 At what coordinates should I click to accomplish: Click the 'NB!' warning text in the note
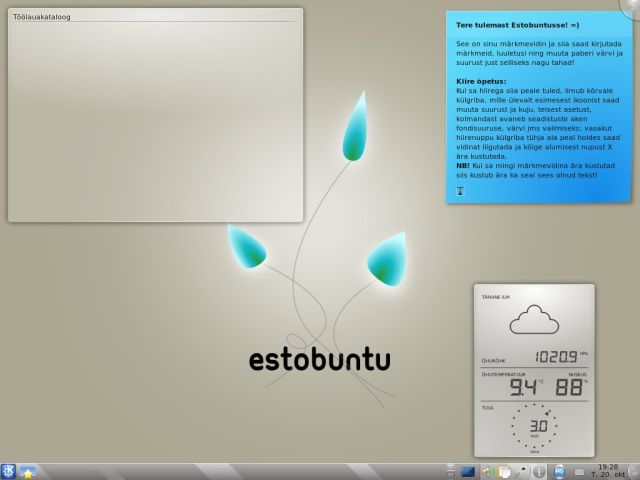click(x=463, y=166)
